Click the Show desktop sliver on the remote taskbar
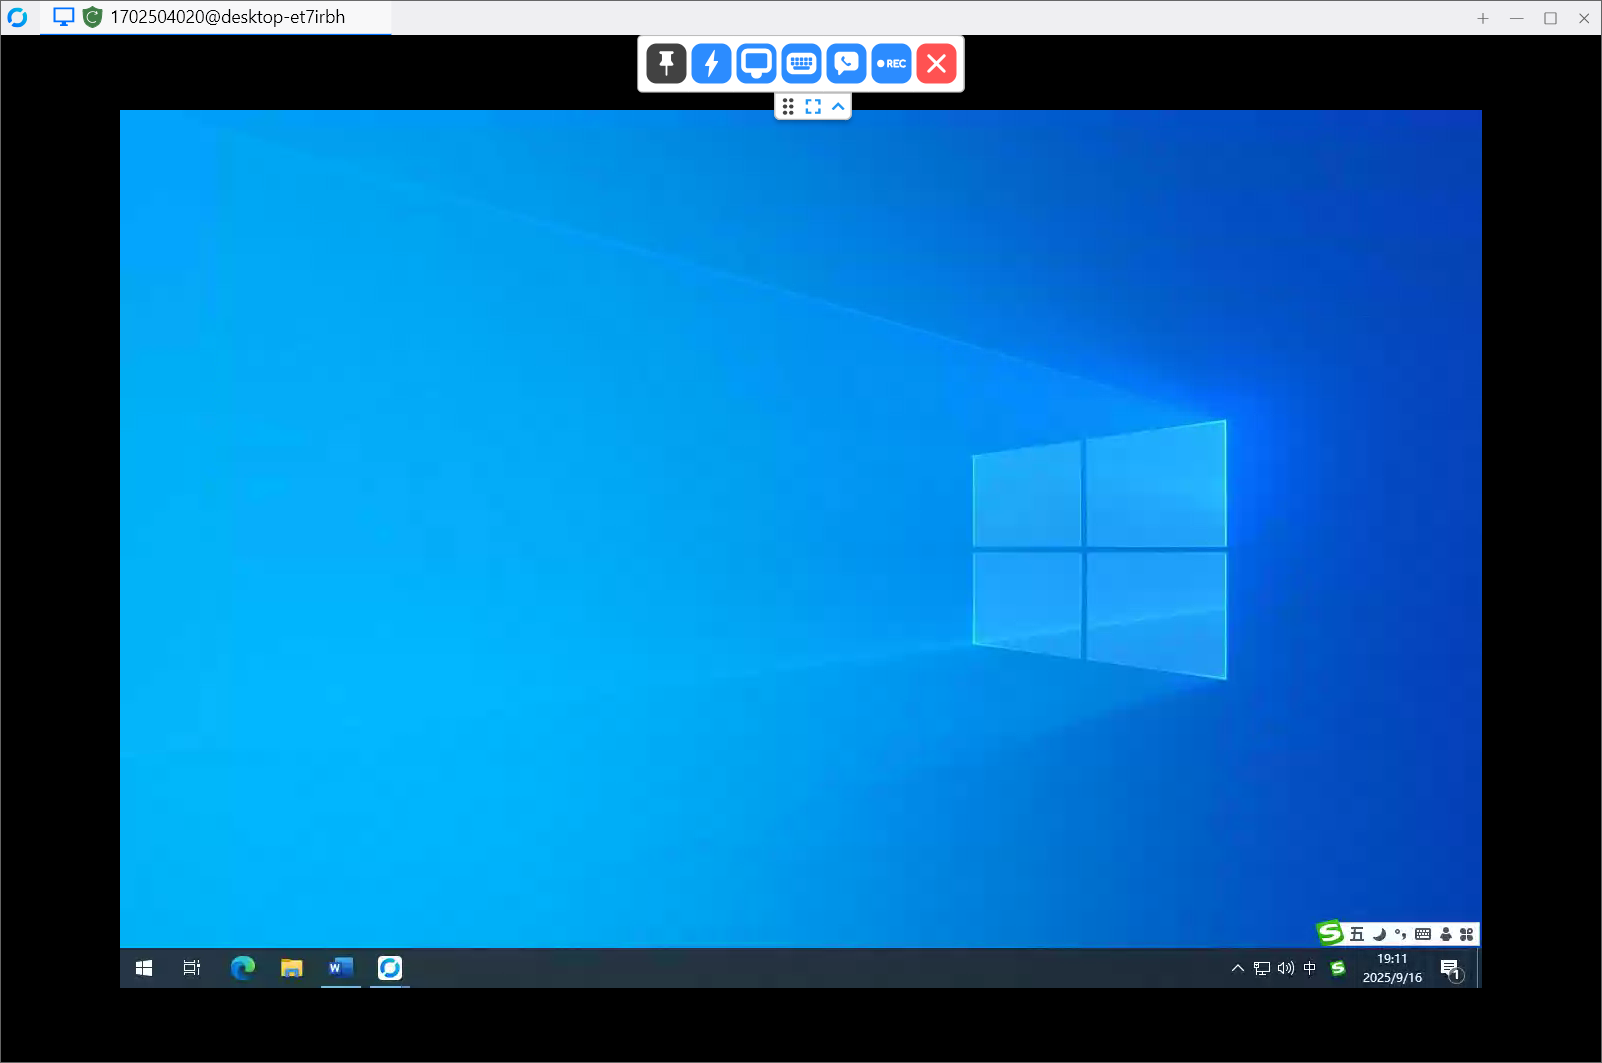 pyautogui.click(x=1479, y=968)
